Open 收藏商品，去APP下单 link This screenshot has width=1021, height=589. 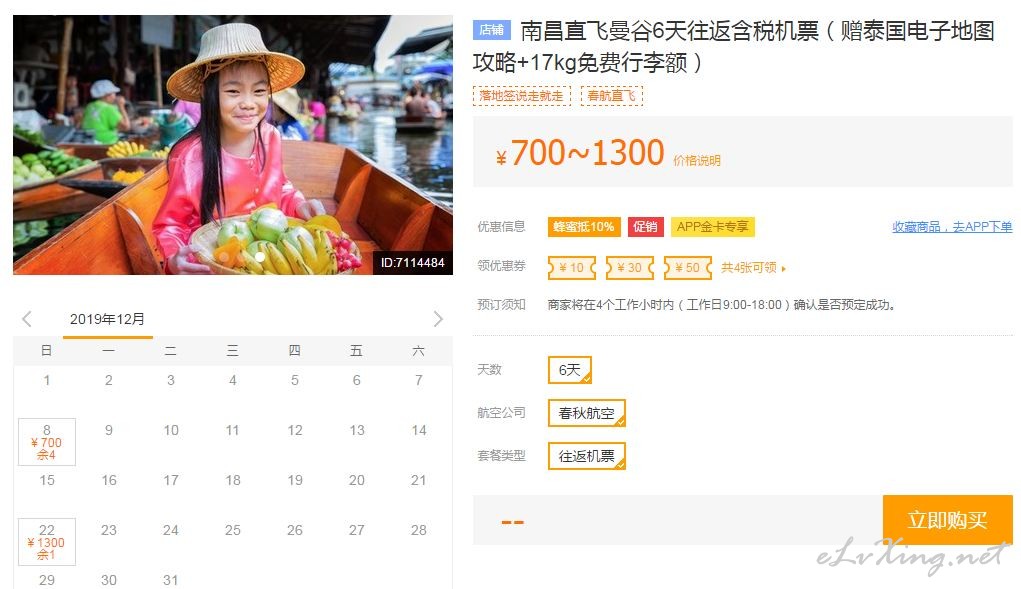[x=952, y=226]
